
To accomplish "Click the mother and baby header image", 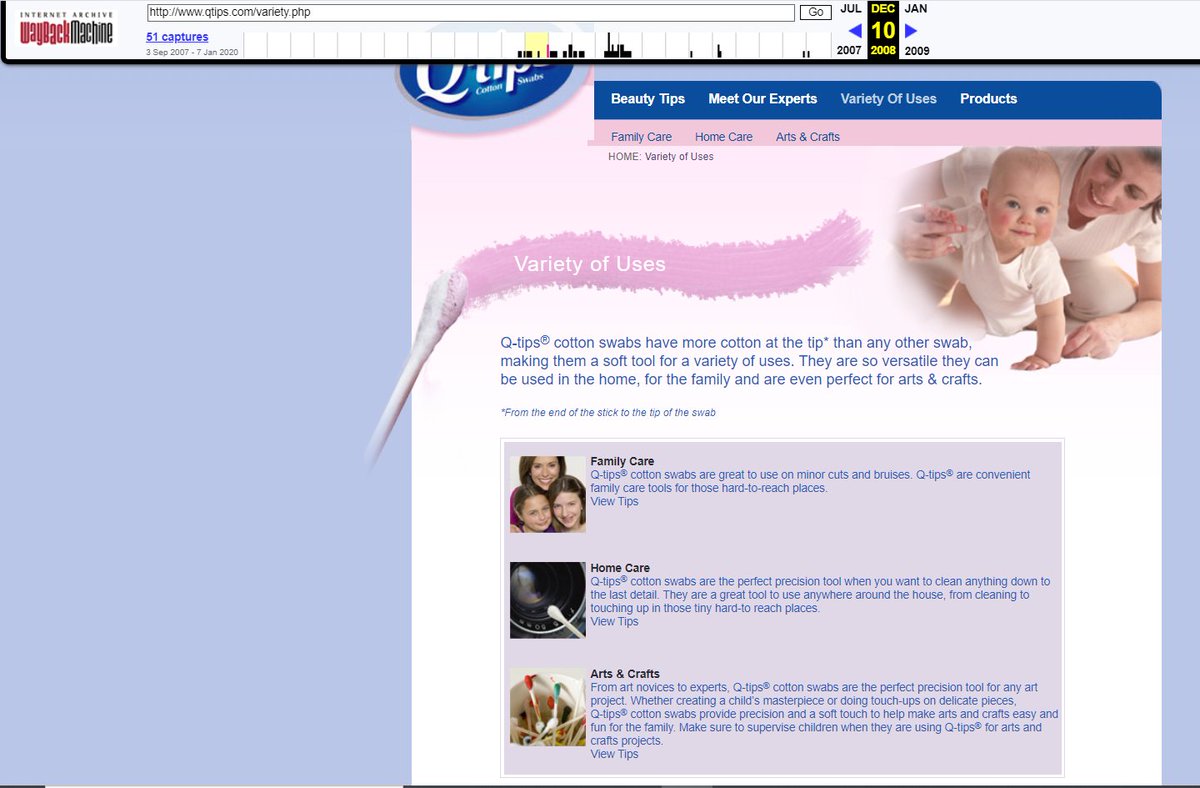I will [1027, 258].
